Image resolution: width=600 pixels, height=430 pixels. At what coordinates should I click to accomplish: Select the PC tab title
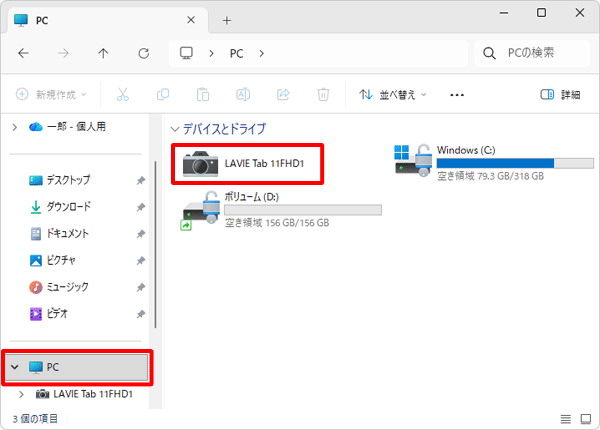pos(42,20)
